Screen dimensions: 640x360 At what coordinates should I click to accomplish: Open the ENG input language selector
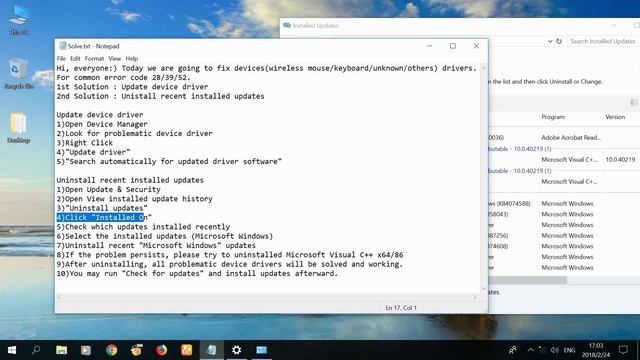click(569, 350)
